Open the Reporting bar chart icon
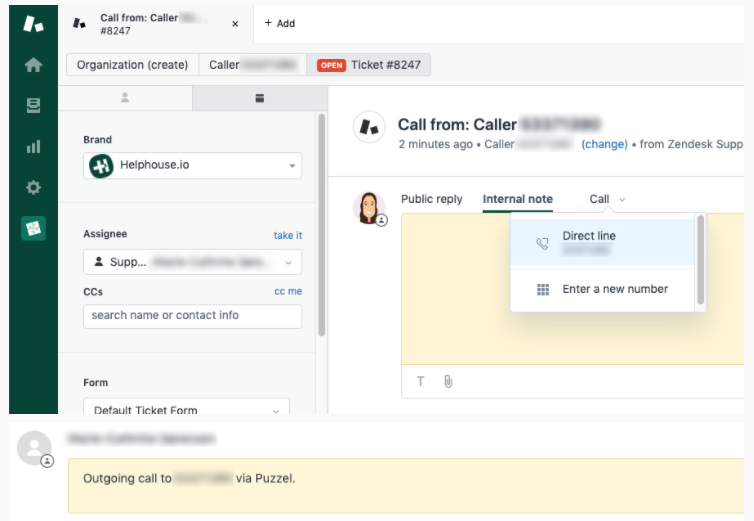The height and width of the screenshot is (521, 754). click(x=33, y=147)
